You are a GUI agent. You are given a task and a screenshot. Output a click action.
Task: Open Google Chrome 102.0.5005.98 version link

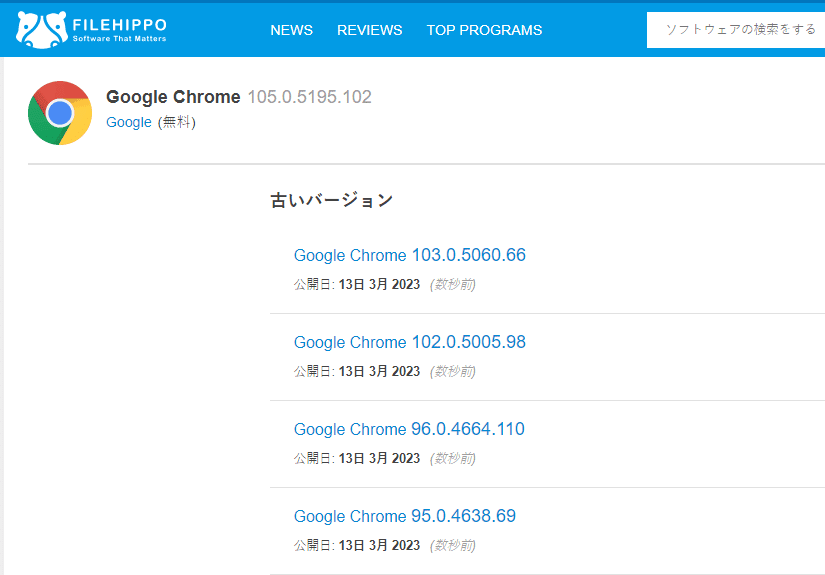pyautogui.click(x=409, y=342)
